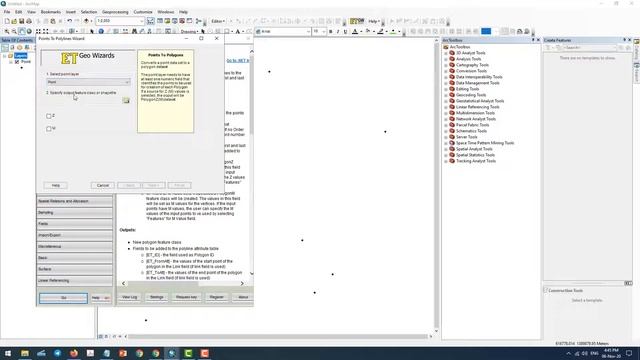Enable the M checkbox in wizard
Viewport: 640px width, 360px height.
pyautogui.click(x=49, y=129)
